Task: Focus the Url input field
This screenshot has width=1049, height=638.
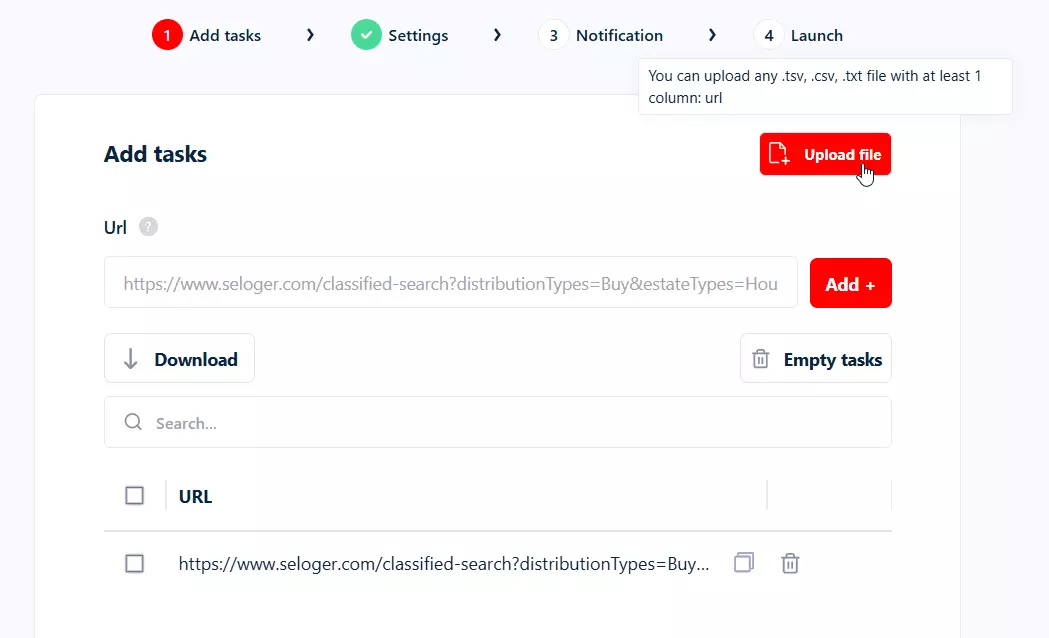Action: tap(450, 283)
